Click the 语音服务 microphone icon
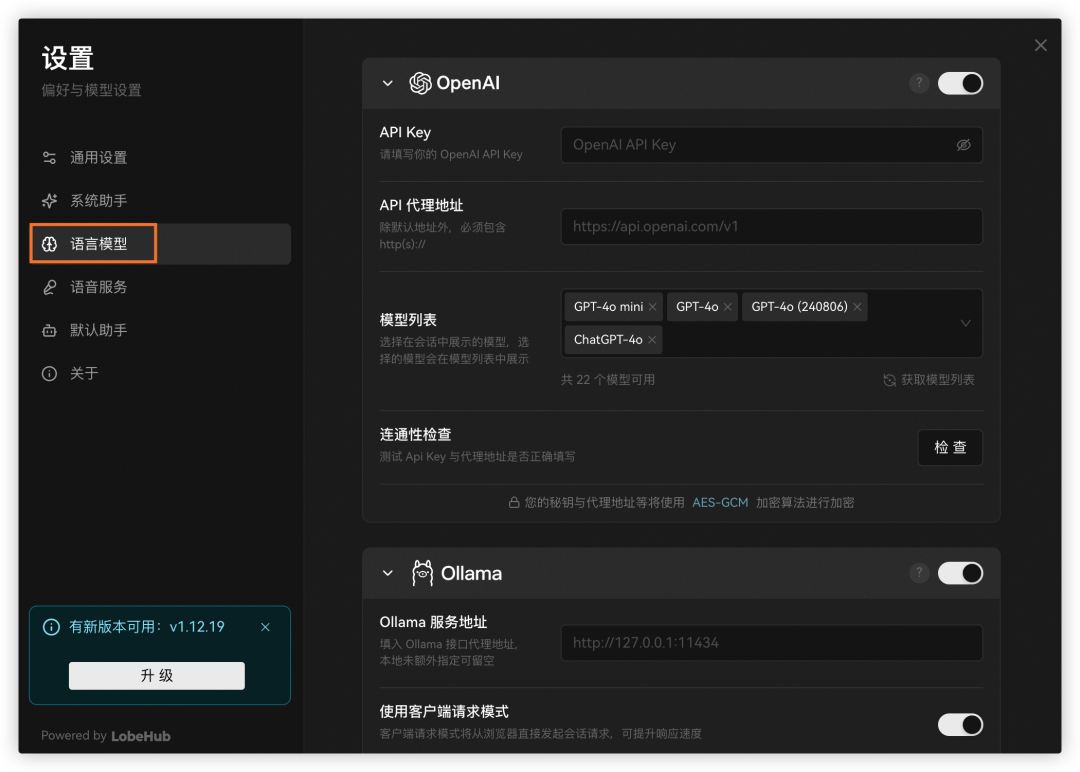The width and height of the screenshot is (1080, 772). (x=50, y=287)
